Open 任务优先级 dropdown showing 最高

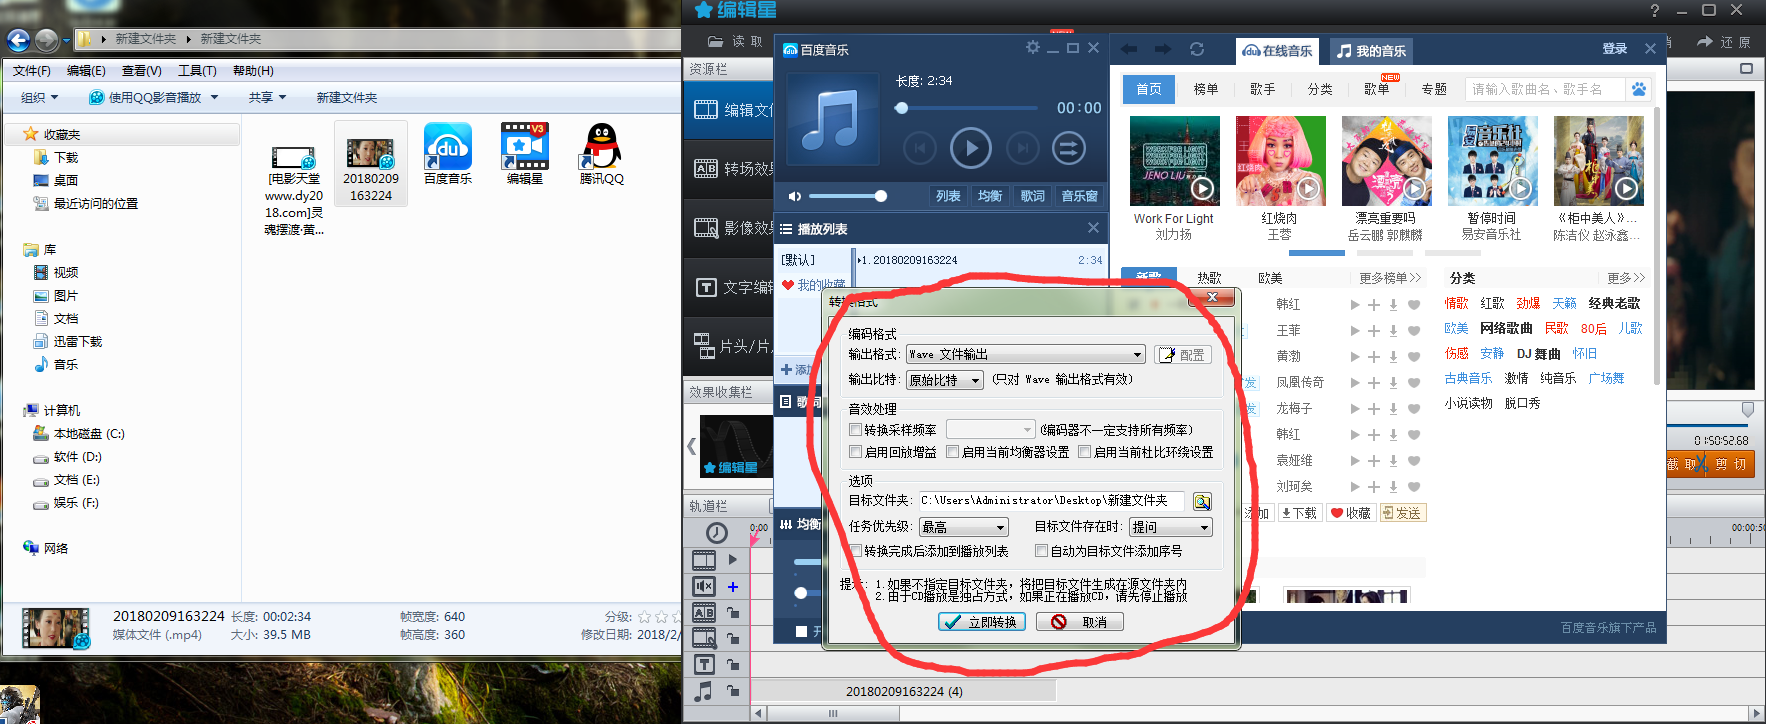pyautogui.click(x=964, y=527)
